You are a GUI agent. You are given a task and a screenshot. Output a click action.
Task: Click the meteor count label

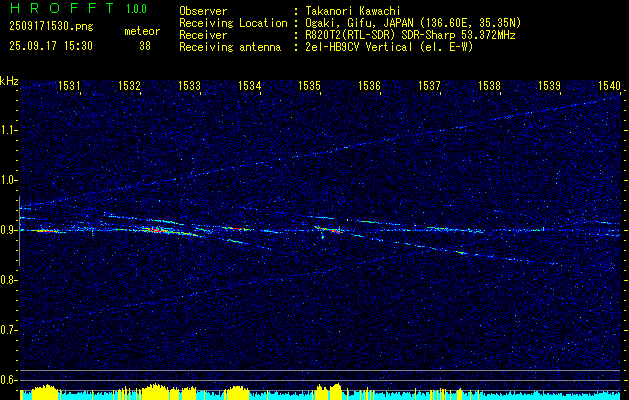tap(142, 31)
